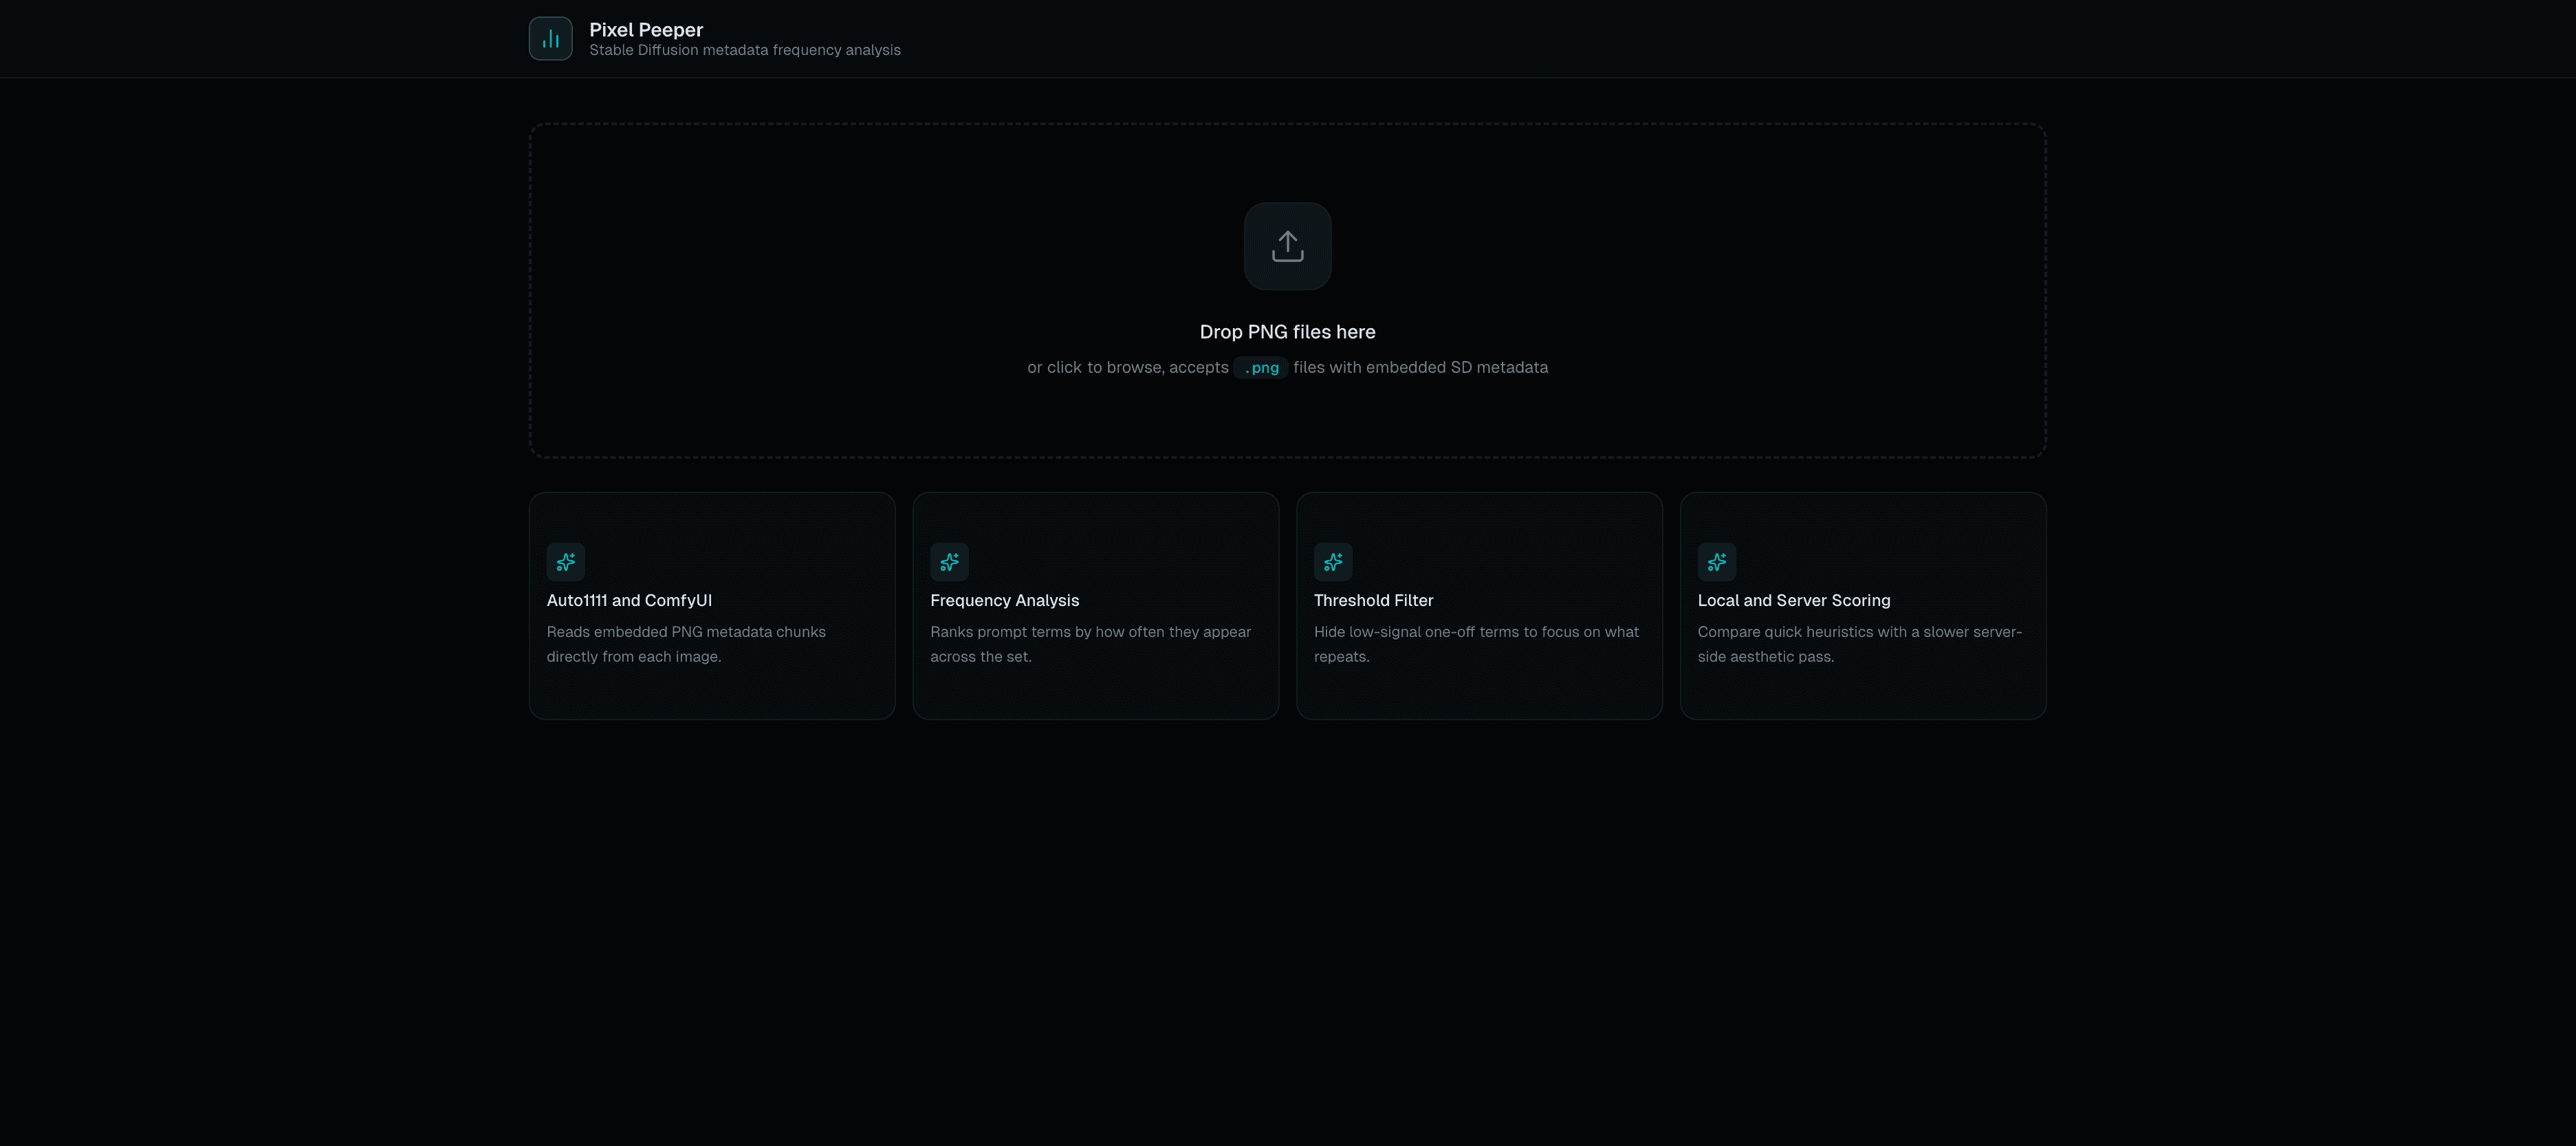Click the subtitle "Stable Diffusion metadata frequency analysis"

[x=745, y=50]
